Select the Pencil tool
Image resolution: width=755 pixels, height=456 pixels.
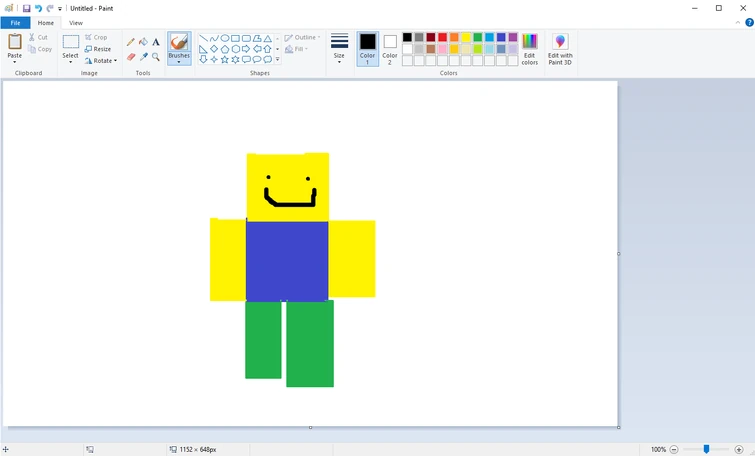click(x=130, y=42)
